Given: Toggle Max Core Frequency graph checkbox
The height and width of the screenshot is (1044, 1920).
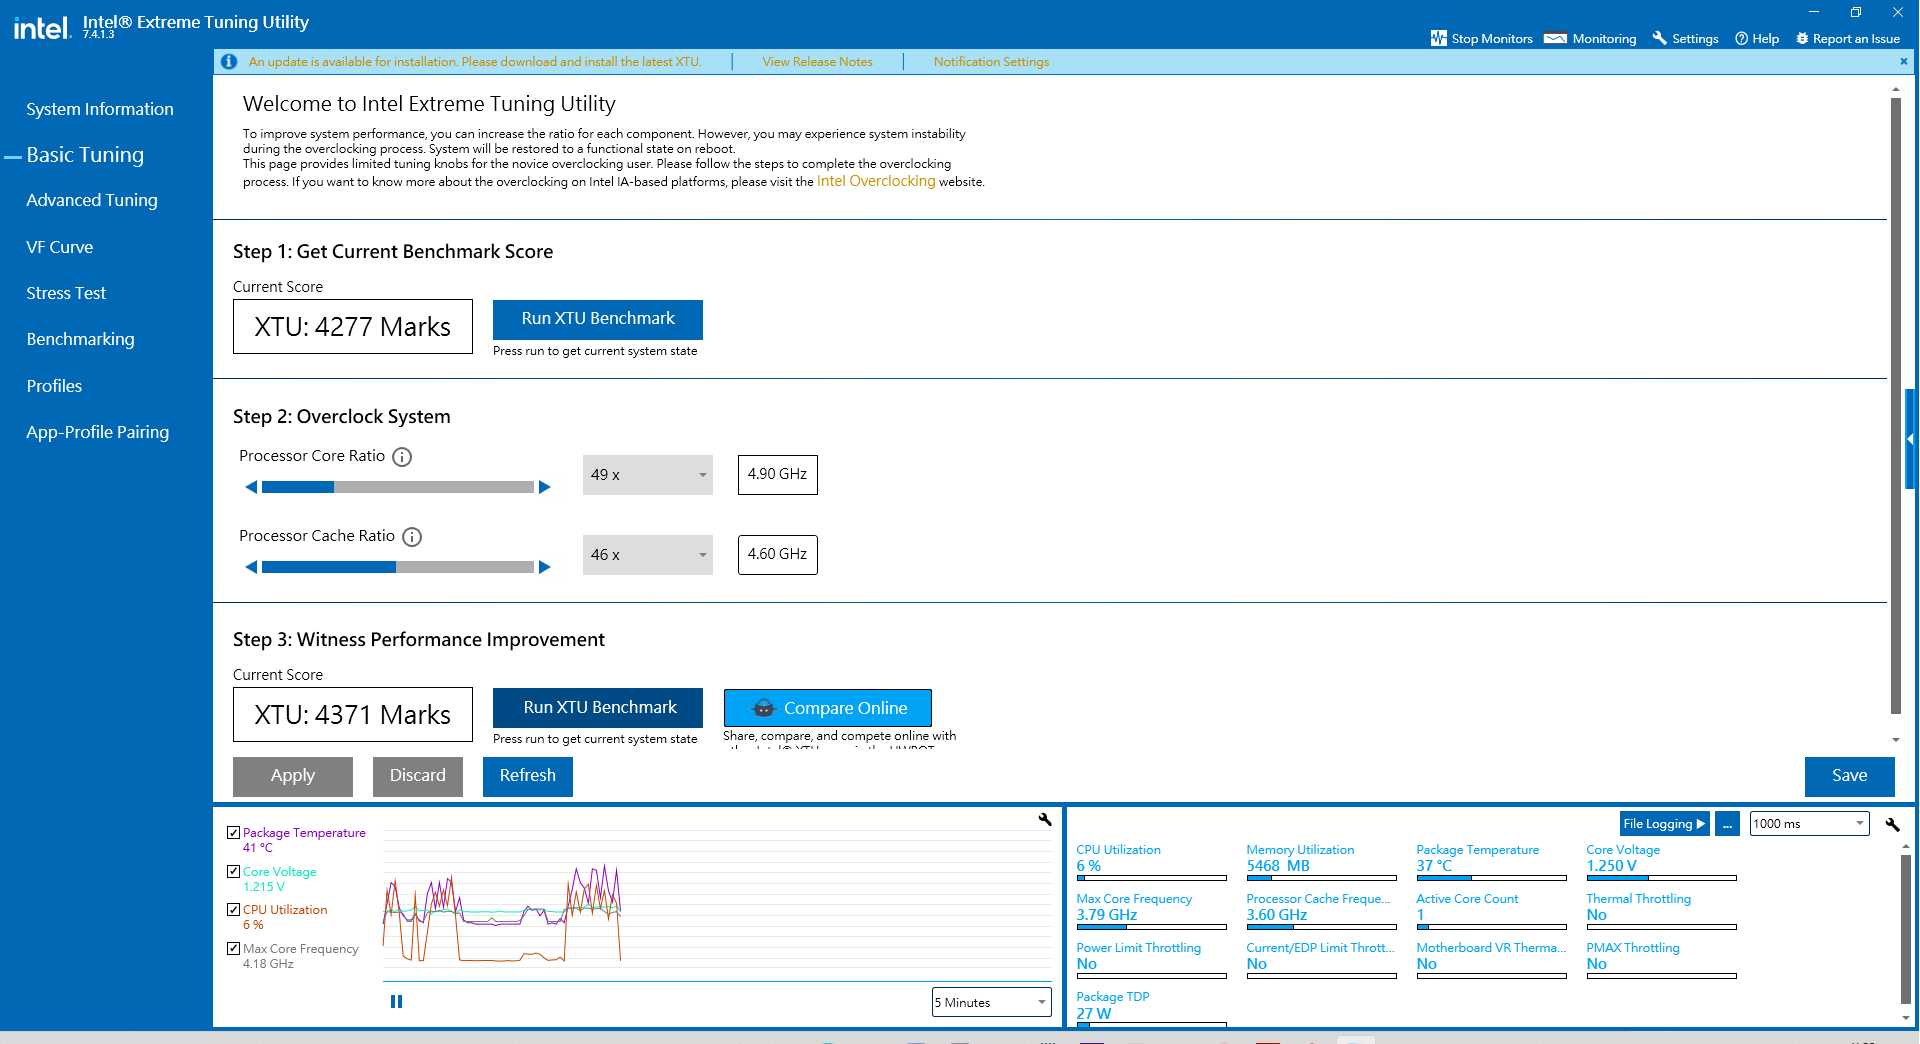Looking at the screenshot, I should pyautogui.click(x=233, y=948).
